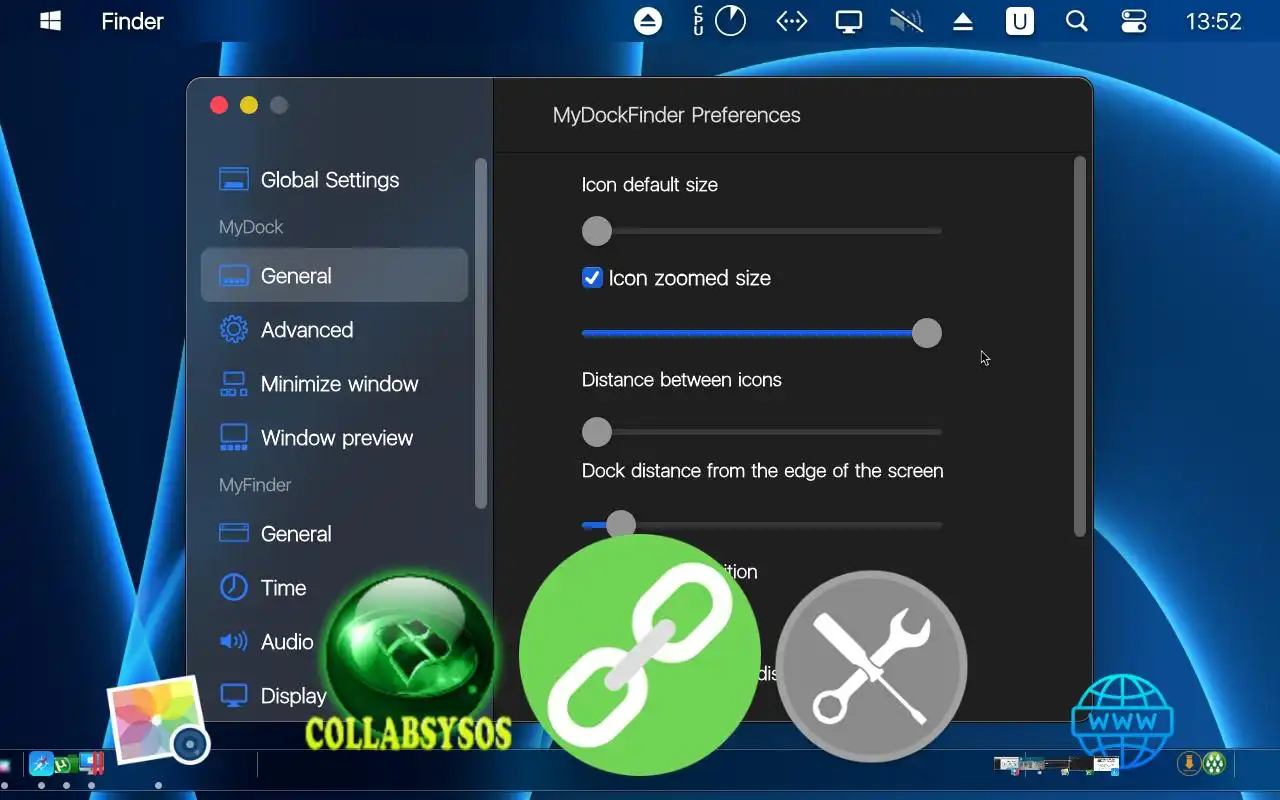Open the blue compass browser icon in dock
The image size is (1280, 800).
[41, 764]
